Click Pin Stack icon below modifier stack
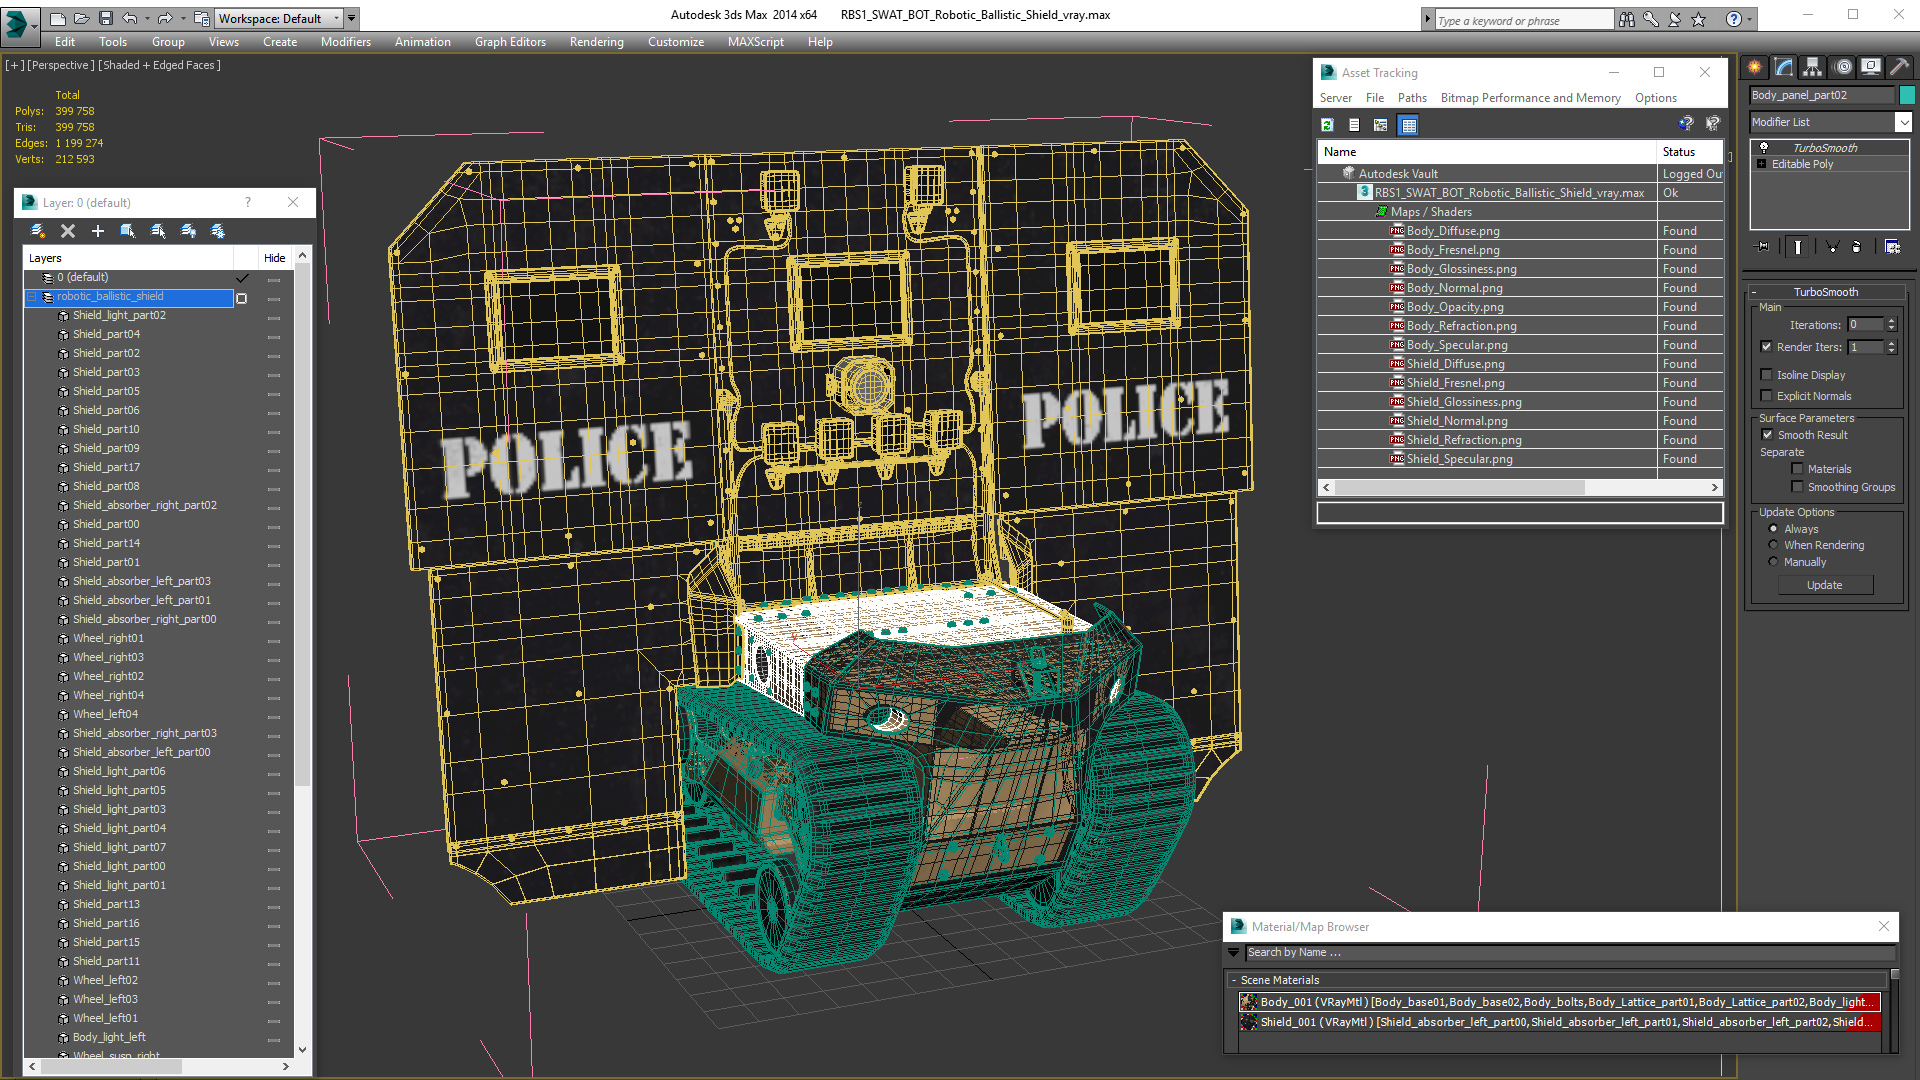Screen dimensions: 1920x1080 pos(1763,246)
